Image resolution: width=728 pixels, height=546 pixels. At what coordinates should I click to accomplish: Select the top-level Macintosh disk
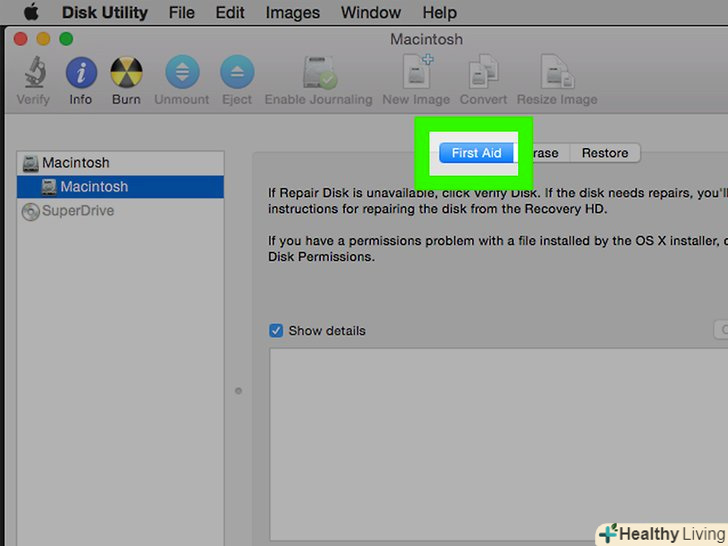click(x=120, y=163)
